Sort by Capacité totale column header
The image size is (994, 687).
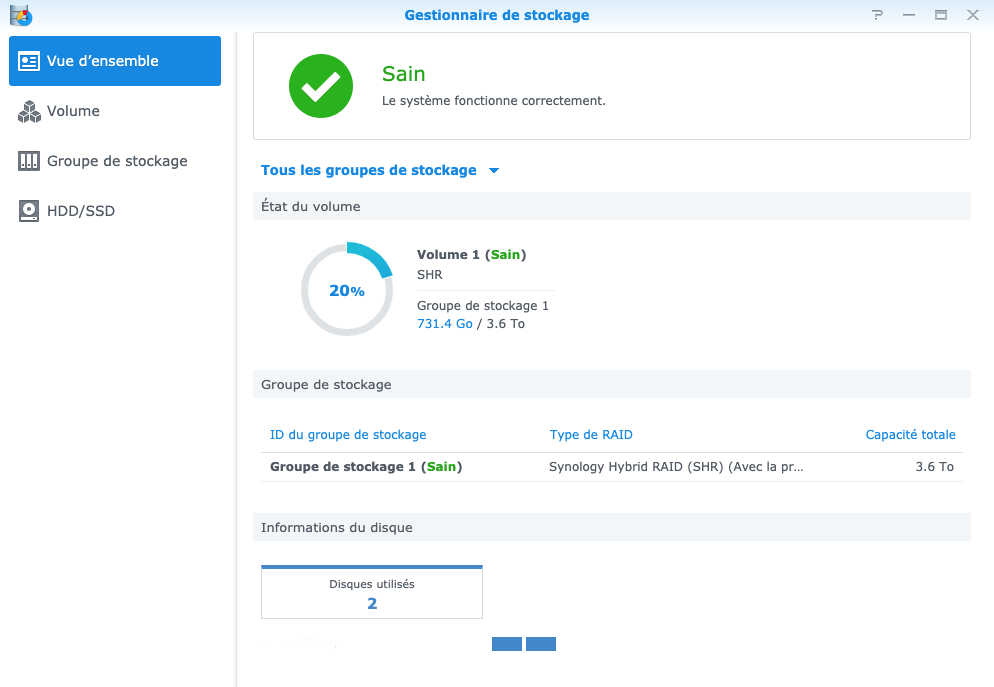(910, 435)
